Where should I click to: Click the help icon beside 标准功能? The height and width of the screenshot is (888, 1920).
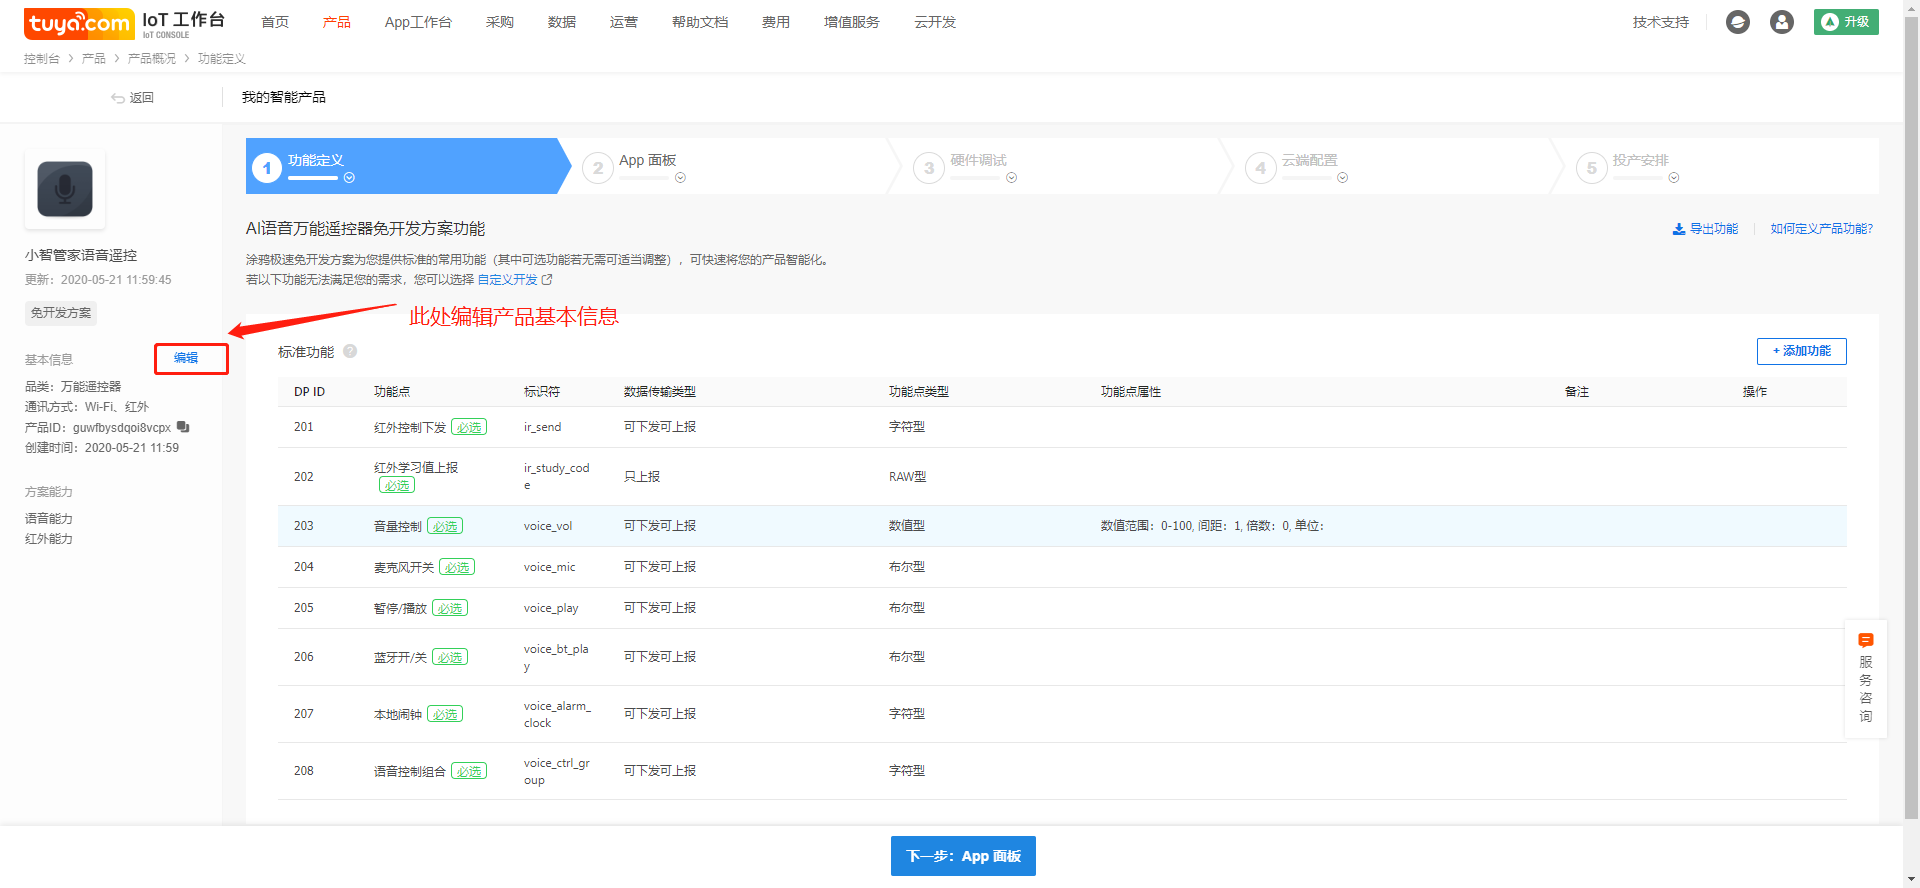[x=350, y=351]
